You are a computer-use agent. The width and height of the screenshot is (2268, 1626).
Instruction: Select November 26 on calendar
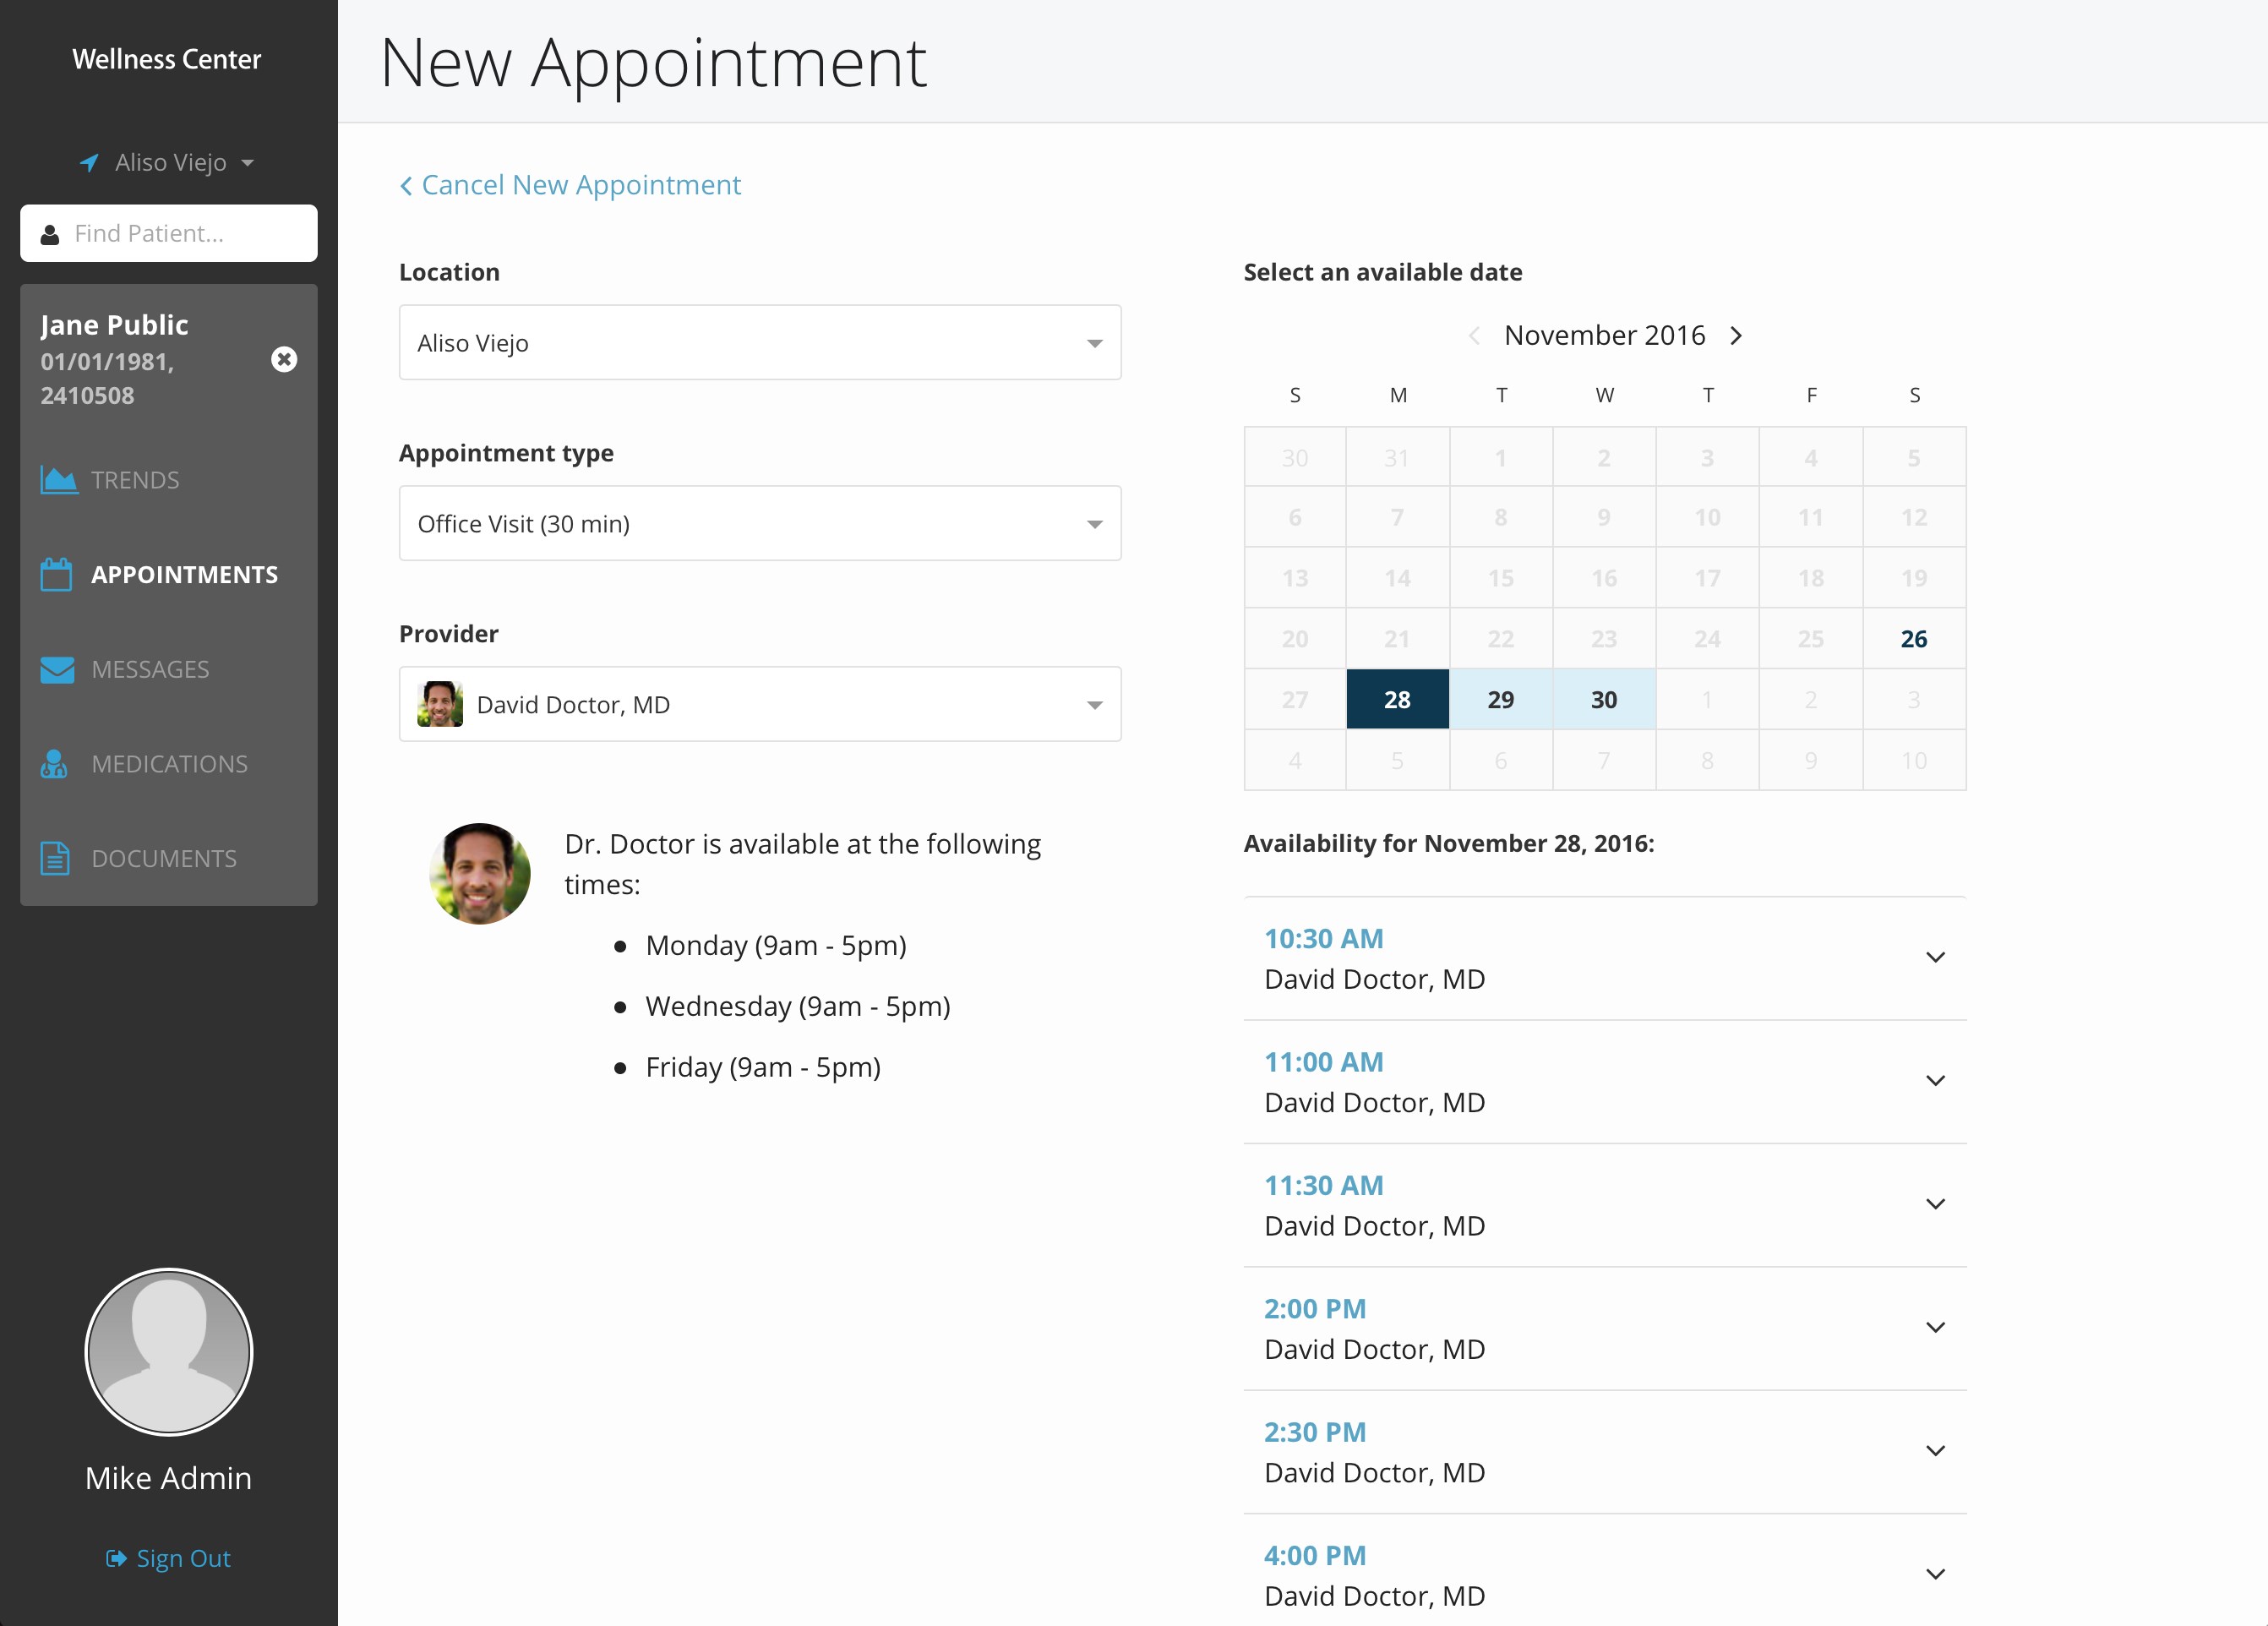1913,639
